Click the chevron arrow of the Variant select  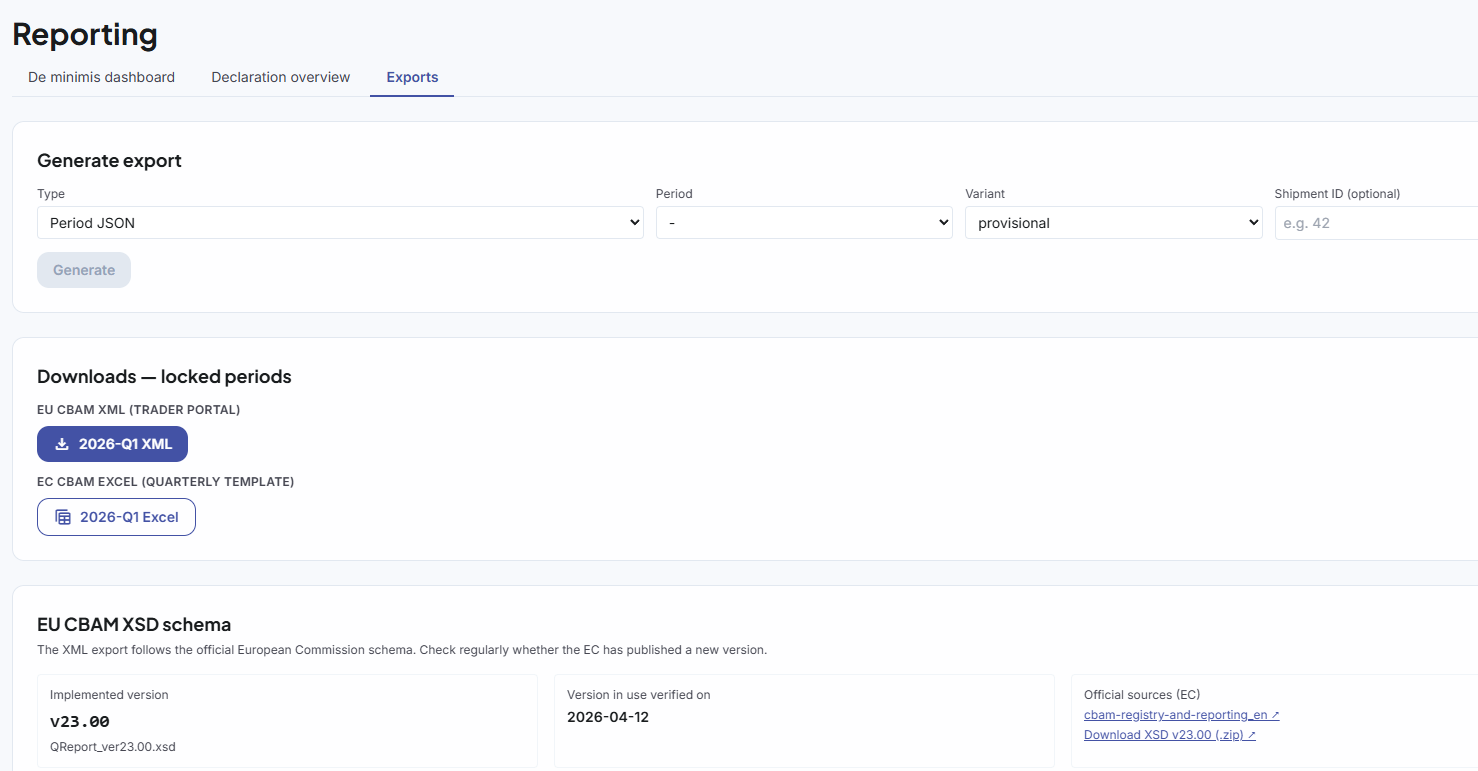point(1252,223)
